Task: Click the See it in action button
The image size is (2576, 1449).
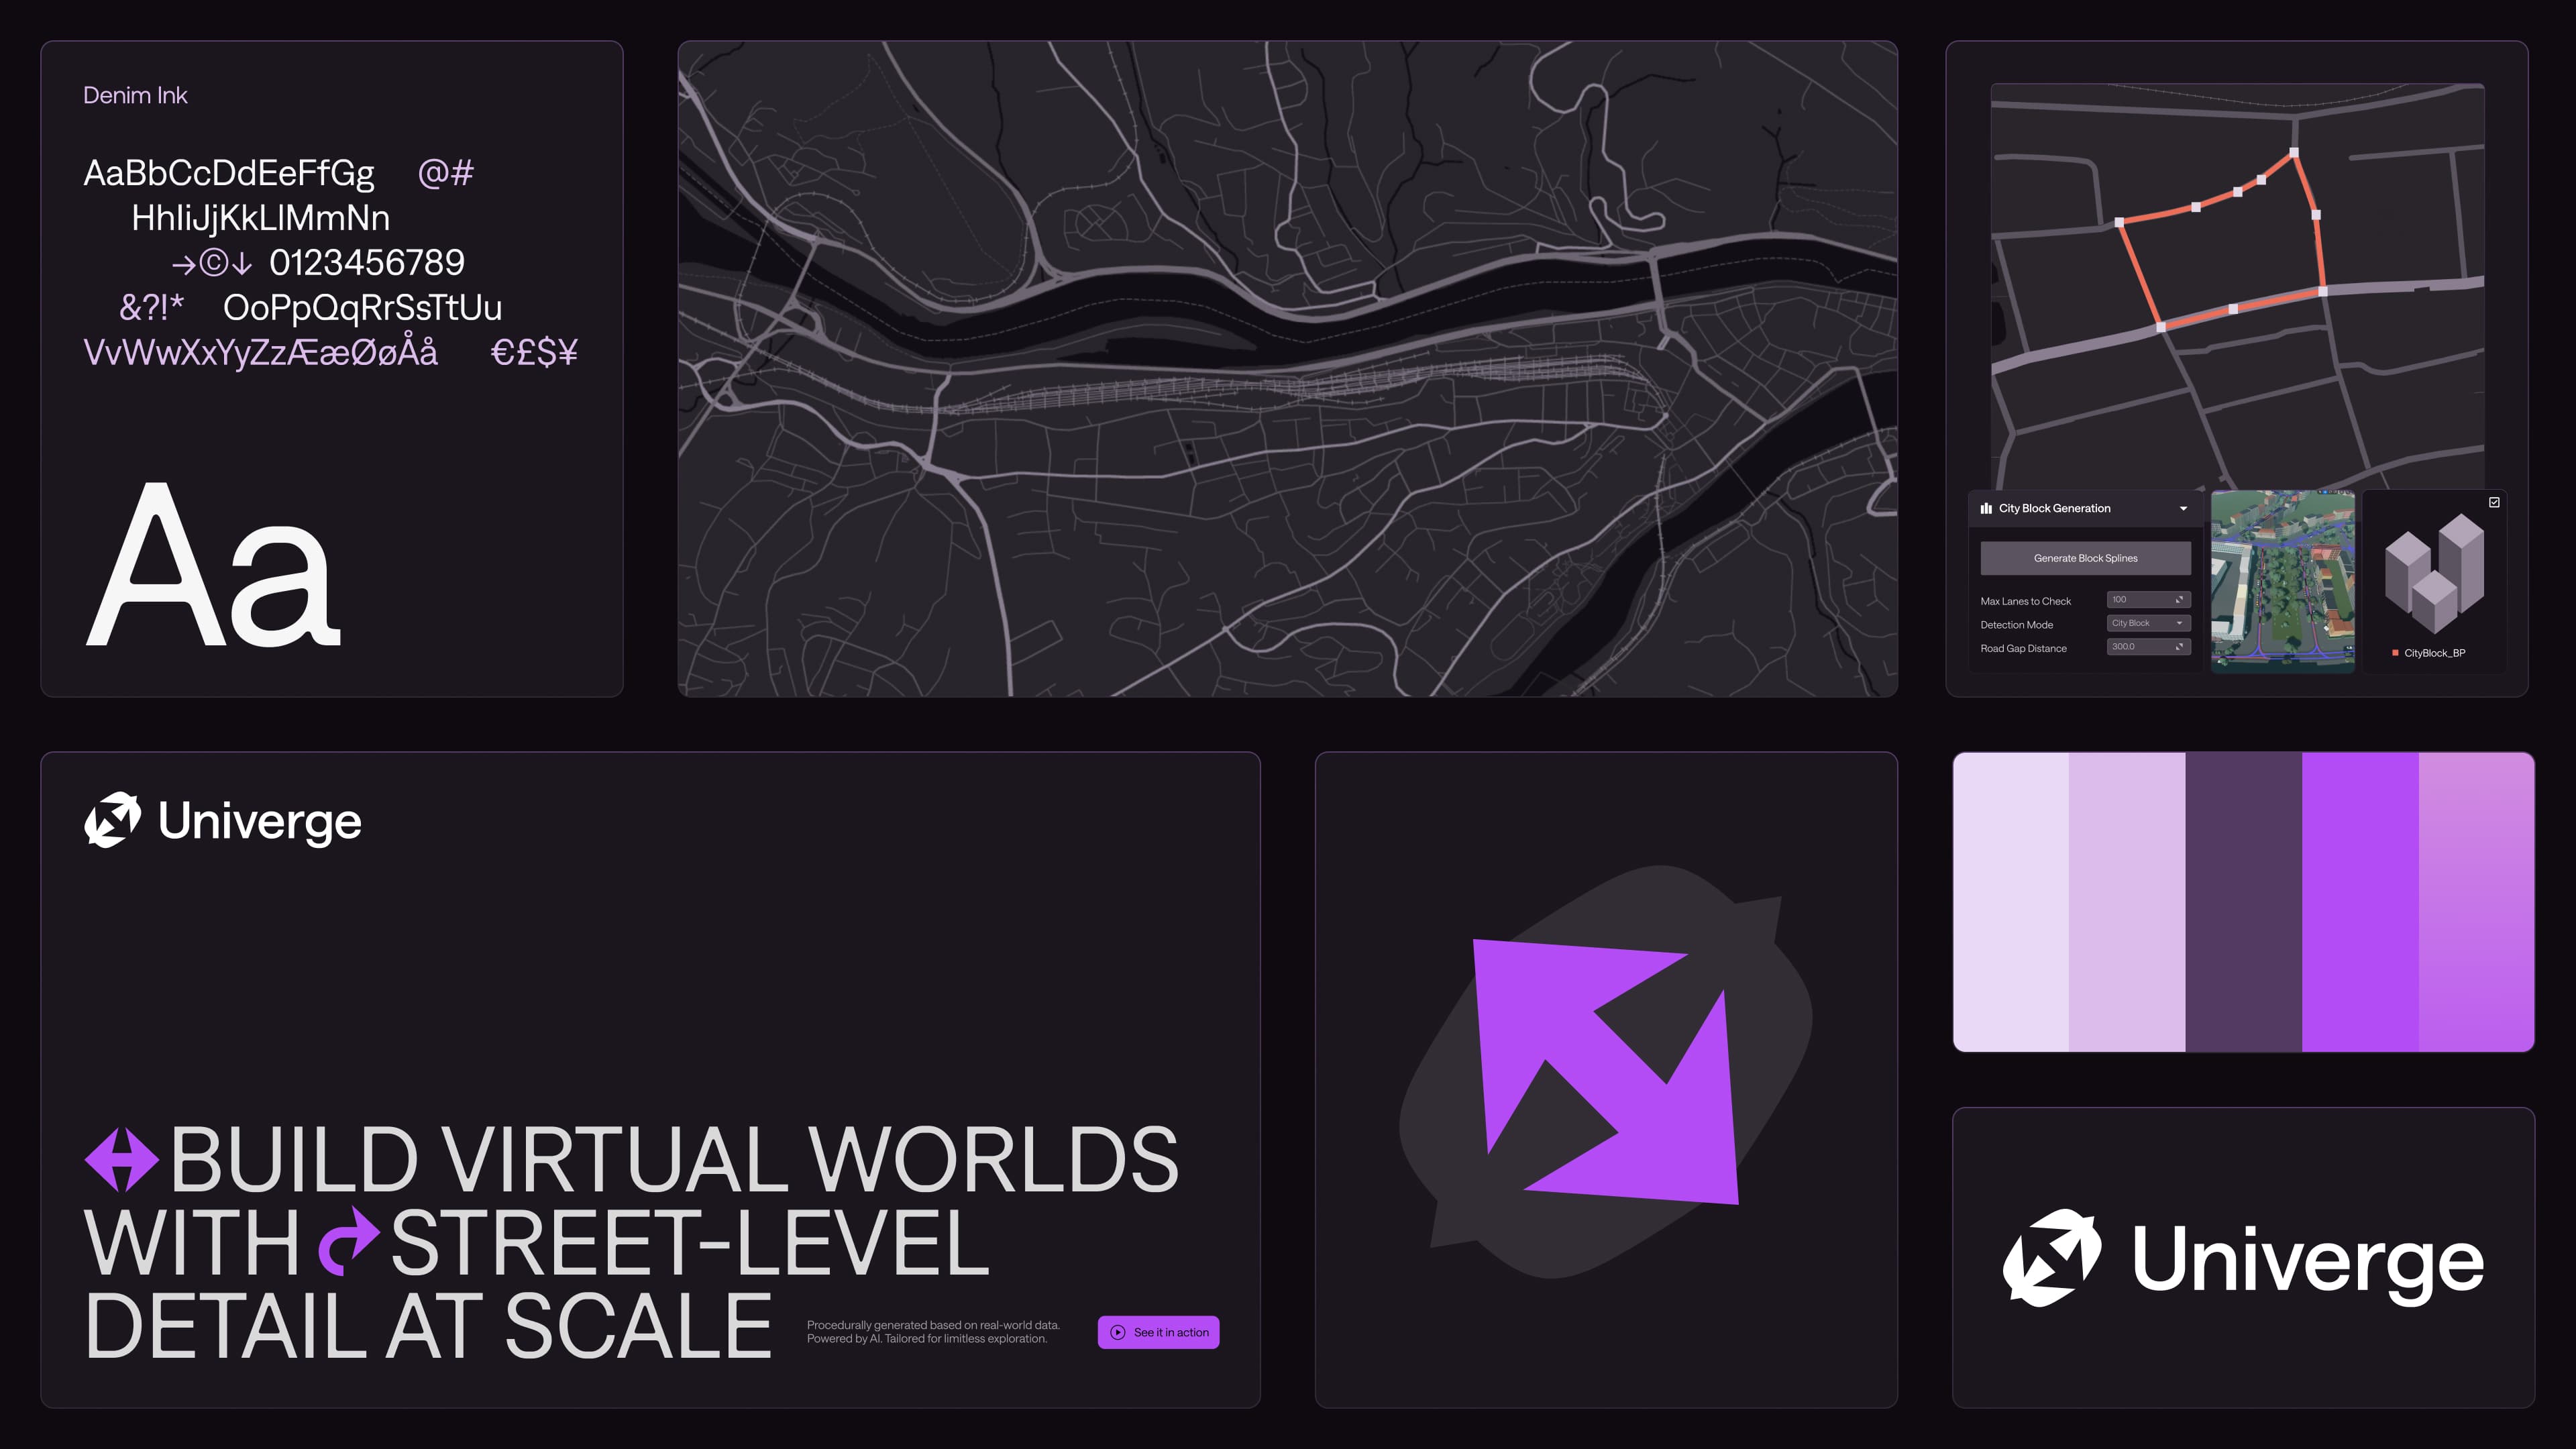Action: 1158,1332
